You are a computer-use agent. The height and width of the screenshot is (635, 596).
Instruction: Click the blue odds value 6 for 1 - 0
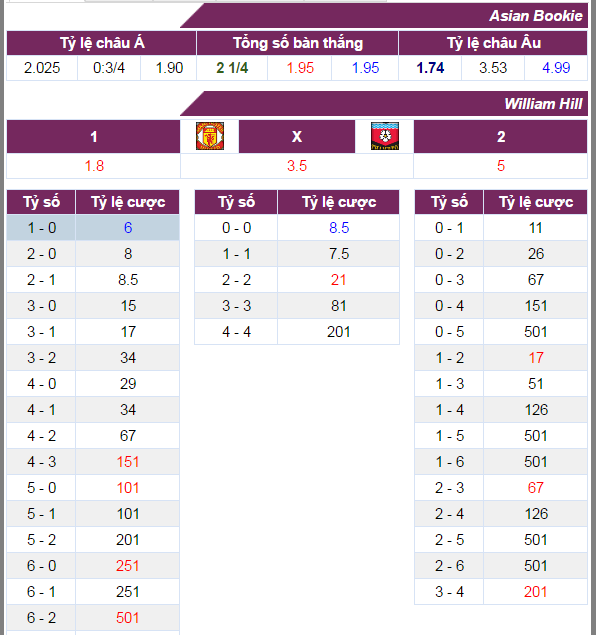128,228
